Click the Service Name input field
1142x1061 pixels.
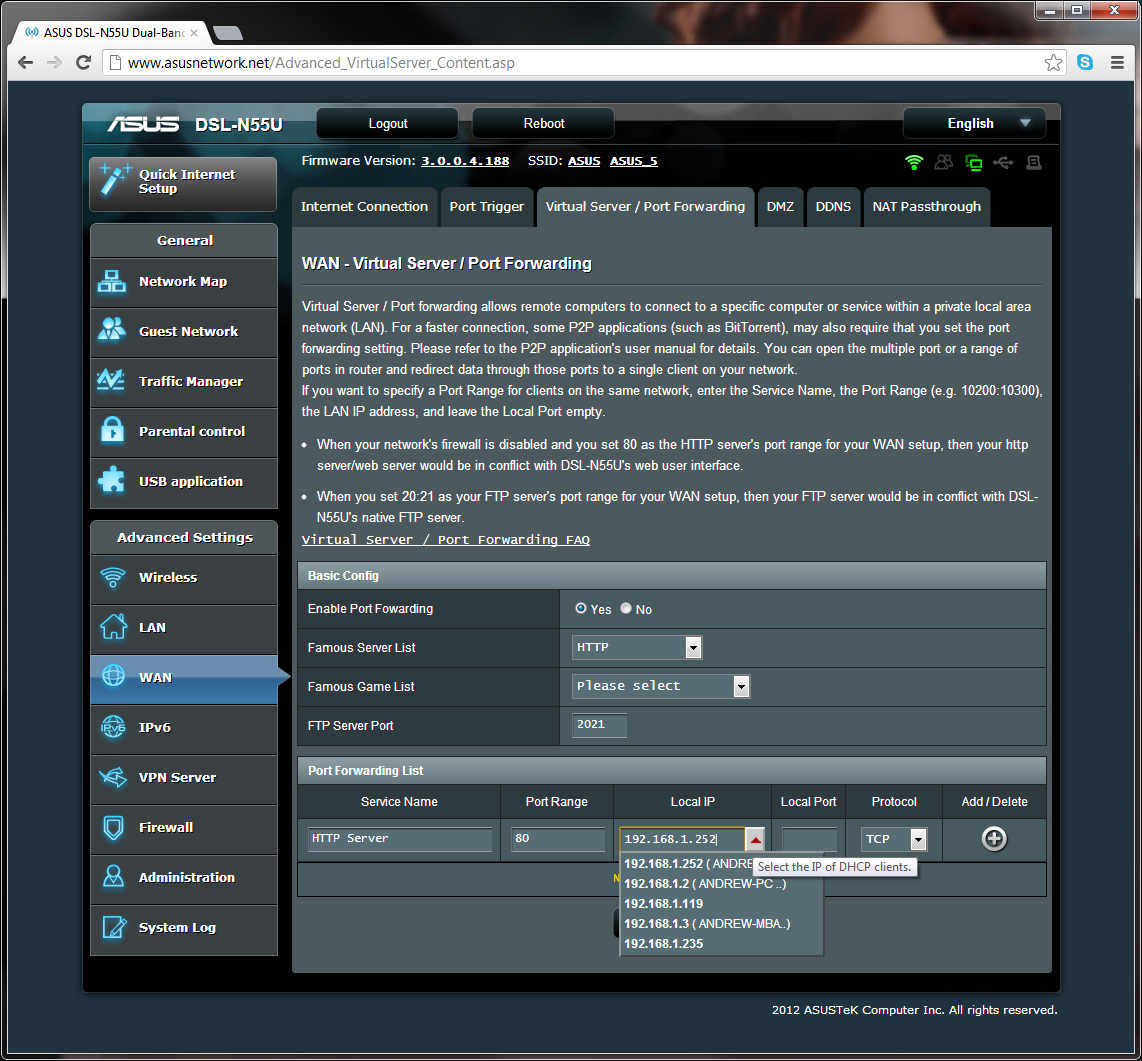tap(400, 839)
